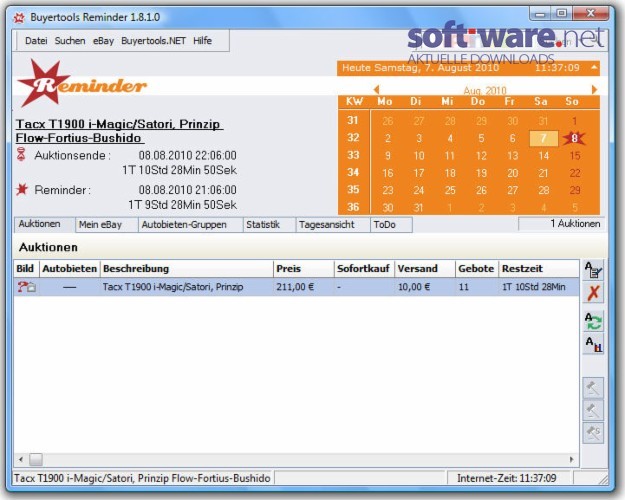Click the Aug. 2010 month label
This screenshot has width=625, height=500.
[x=485, y=90]
